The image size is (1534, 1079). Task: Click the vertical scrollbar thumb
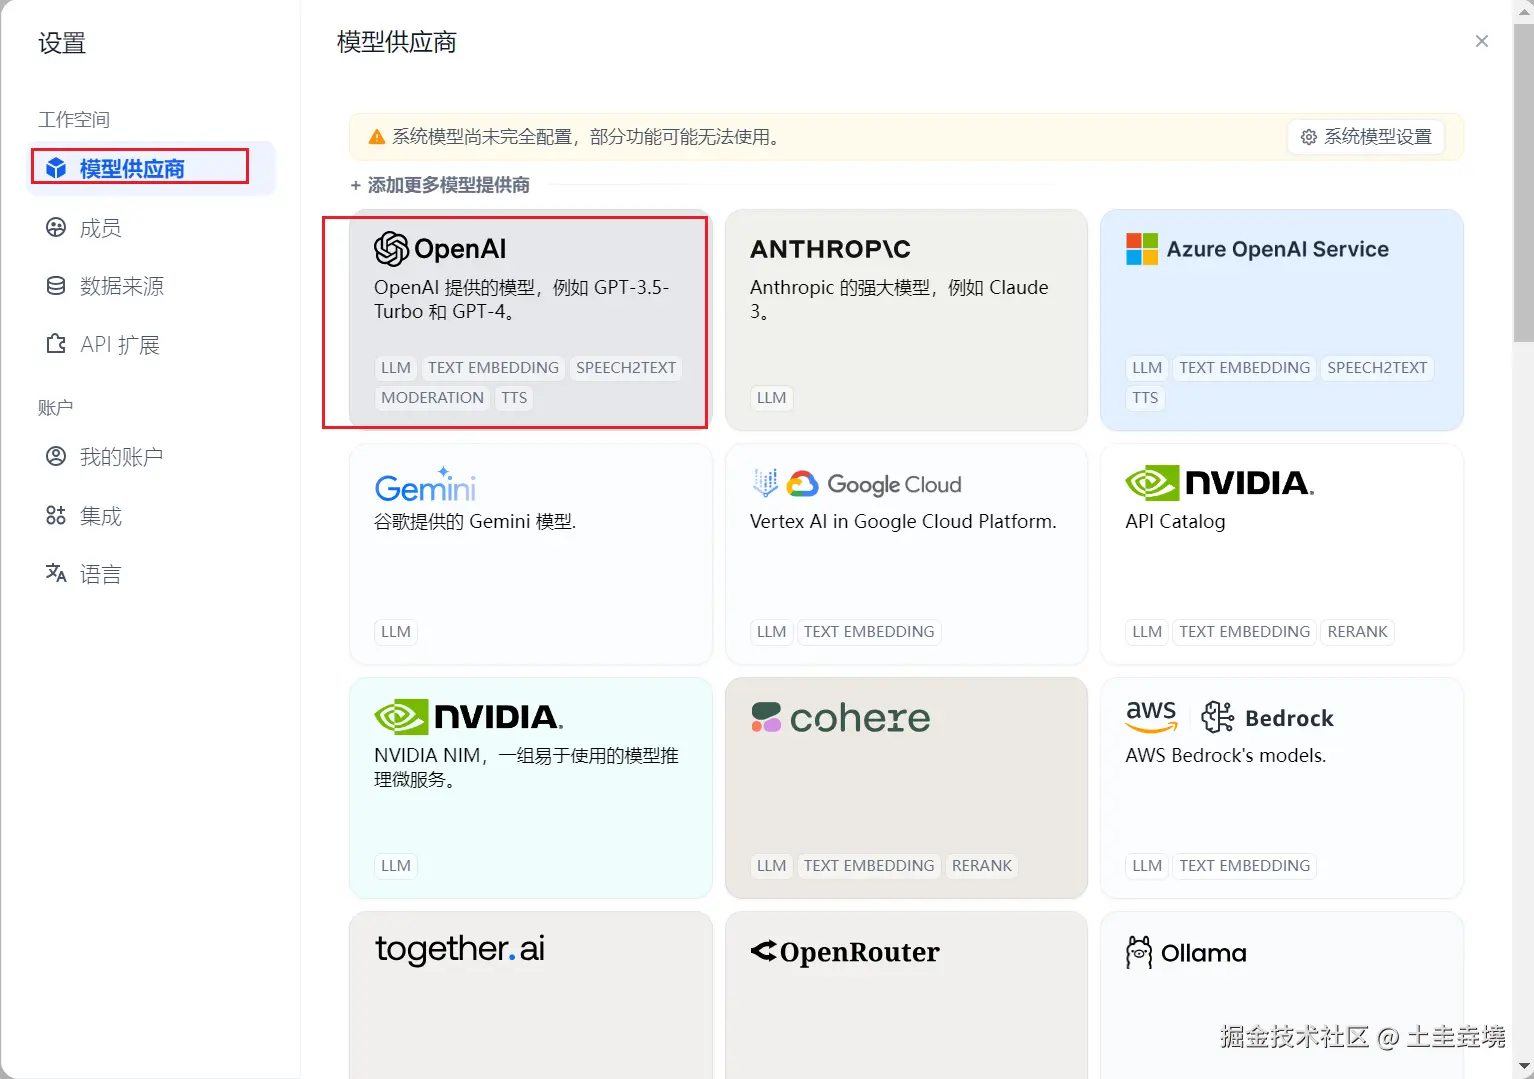click(1523, 180)
